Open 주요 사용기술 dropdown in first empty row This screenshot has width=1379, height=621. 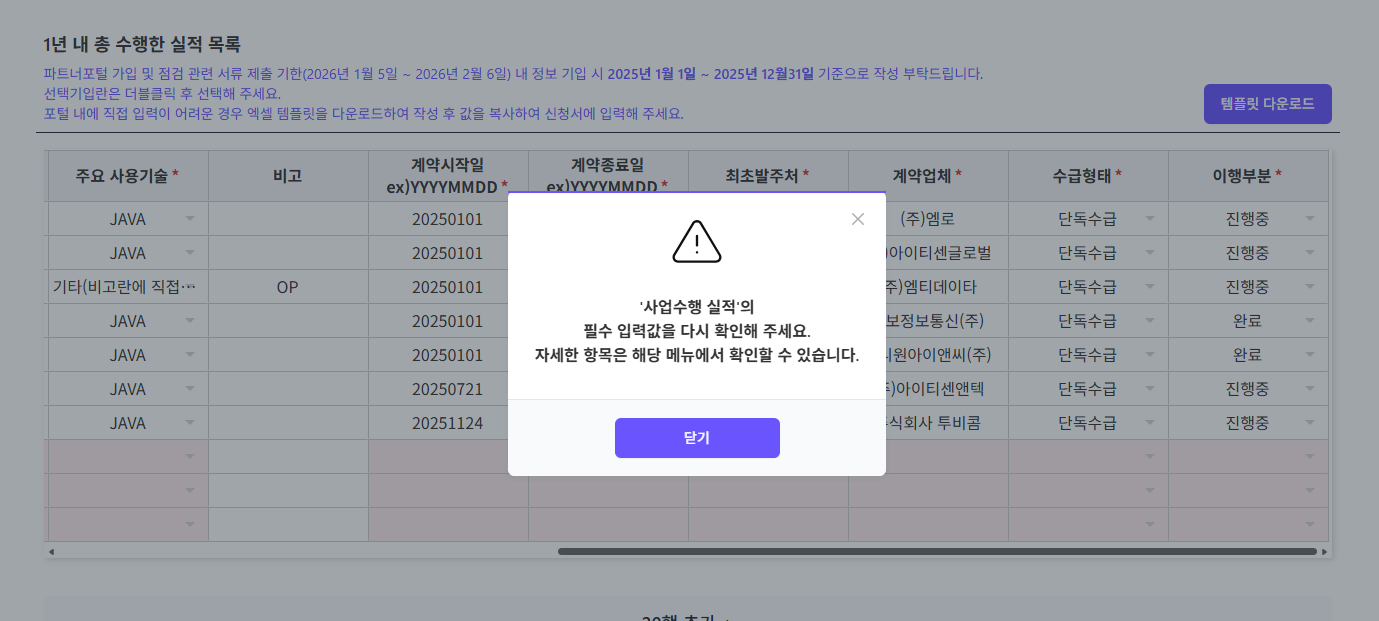pyautogui.click(x=190, y=457)
